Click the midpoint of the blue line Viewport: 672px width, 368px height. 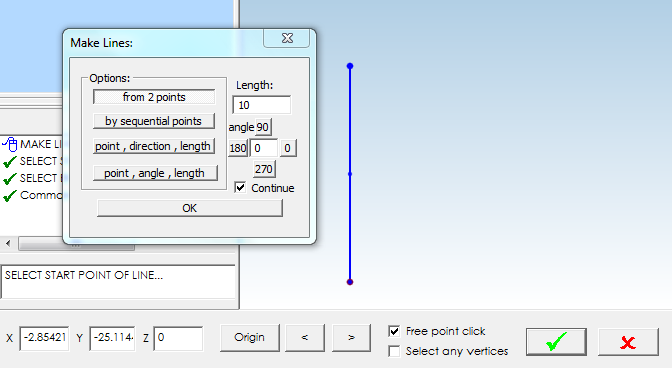tap(350, 174)
